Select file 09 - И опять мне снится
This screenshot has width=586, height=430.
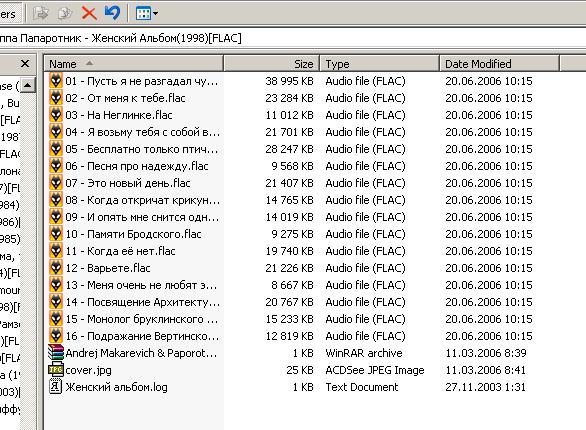pyautogui.click(x=142, y=217)
